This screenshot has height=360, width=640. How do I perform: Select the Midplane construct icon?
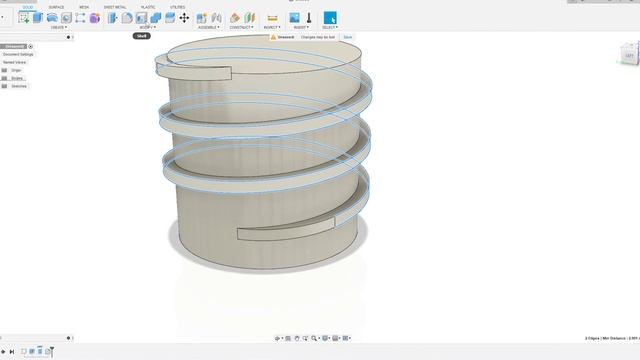(x=249, y=18)
